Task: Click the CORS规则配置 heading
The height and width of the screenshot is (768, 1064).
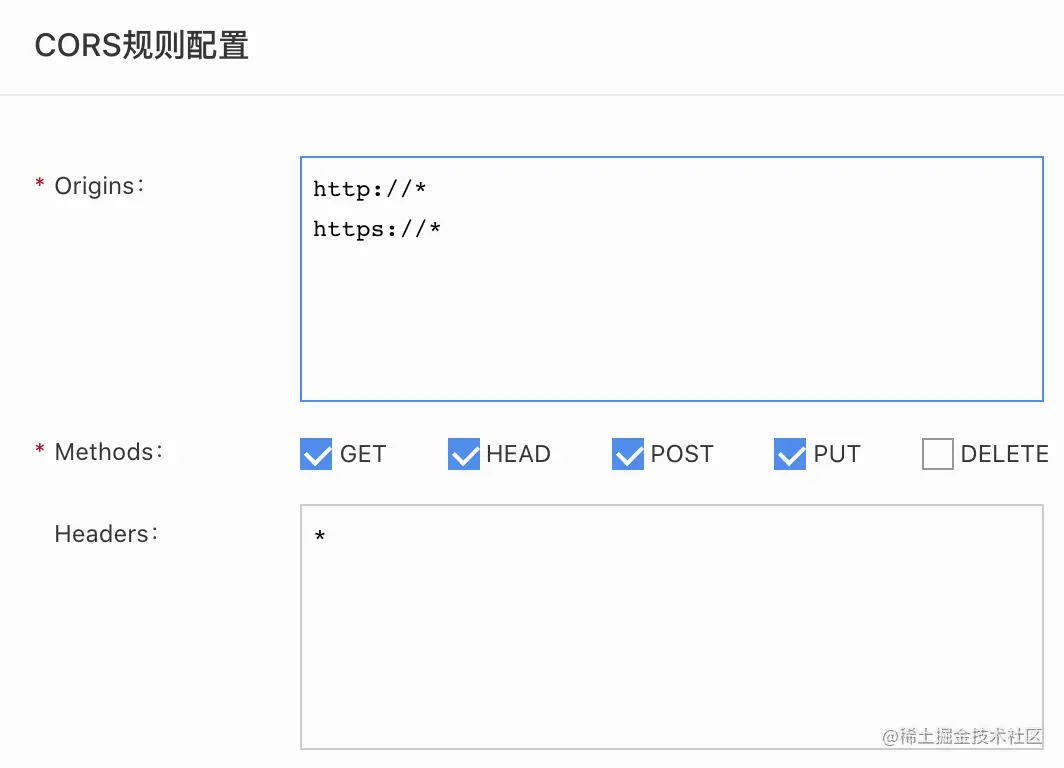Action: pyautogui.click(x=141, y=45)
